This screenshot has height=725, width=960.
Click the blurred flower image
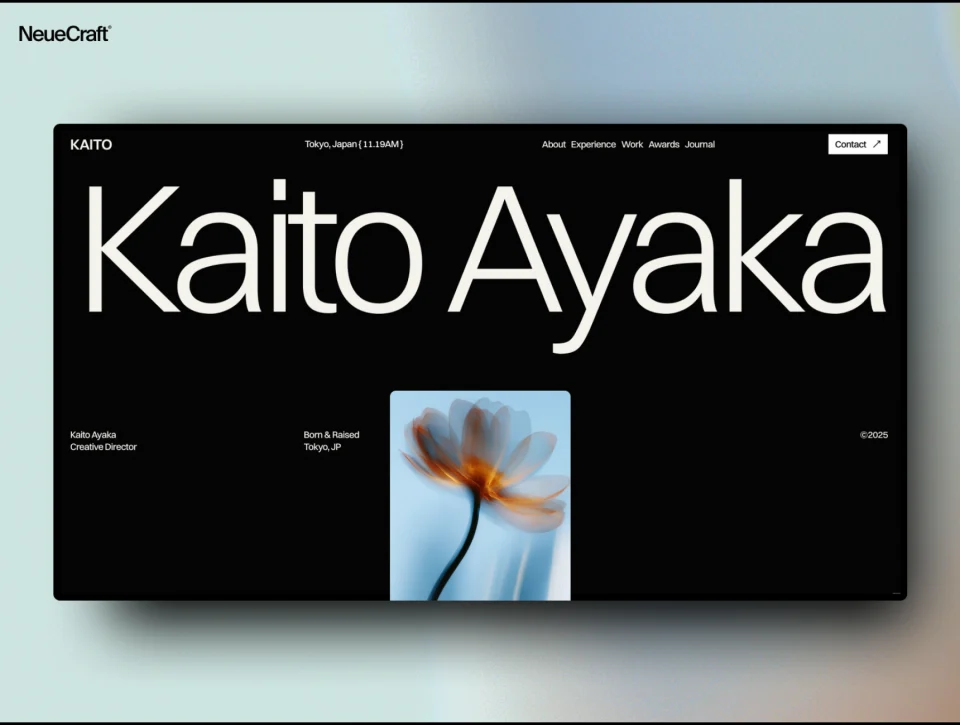[x=480, y=495]
